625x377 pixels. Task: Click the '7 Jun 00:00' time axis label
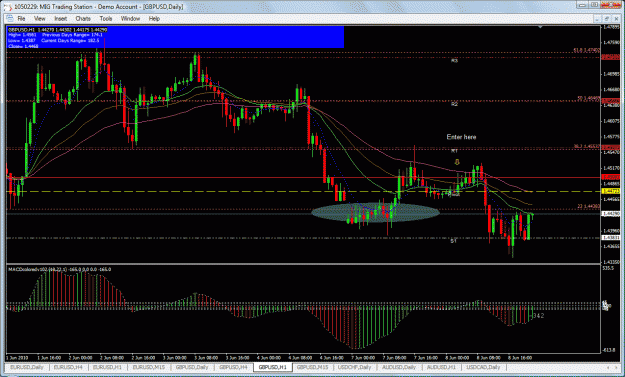pyautogui.click(x=363, y=358)
